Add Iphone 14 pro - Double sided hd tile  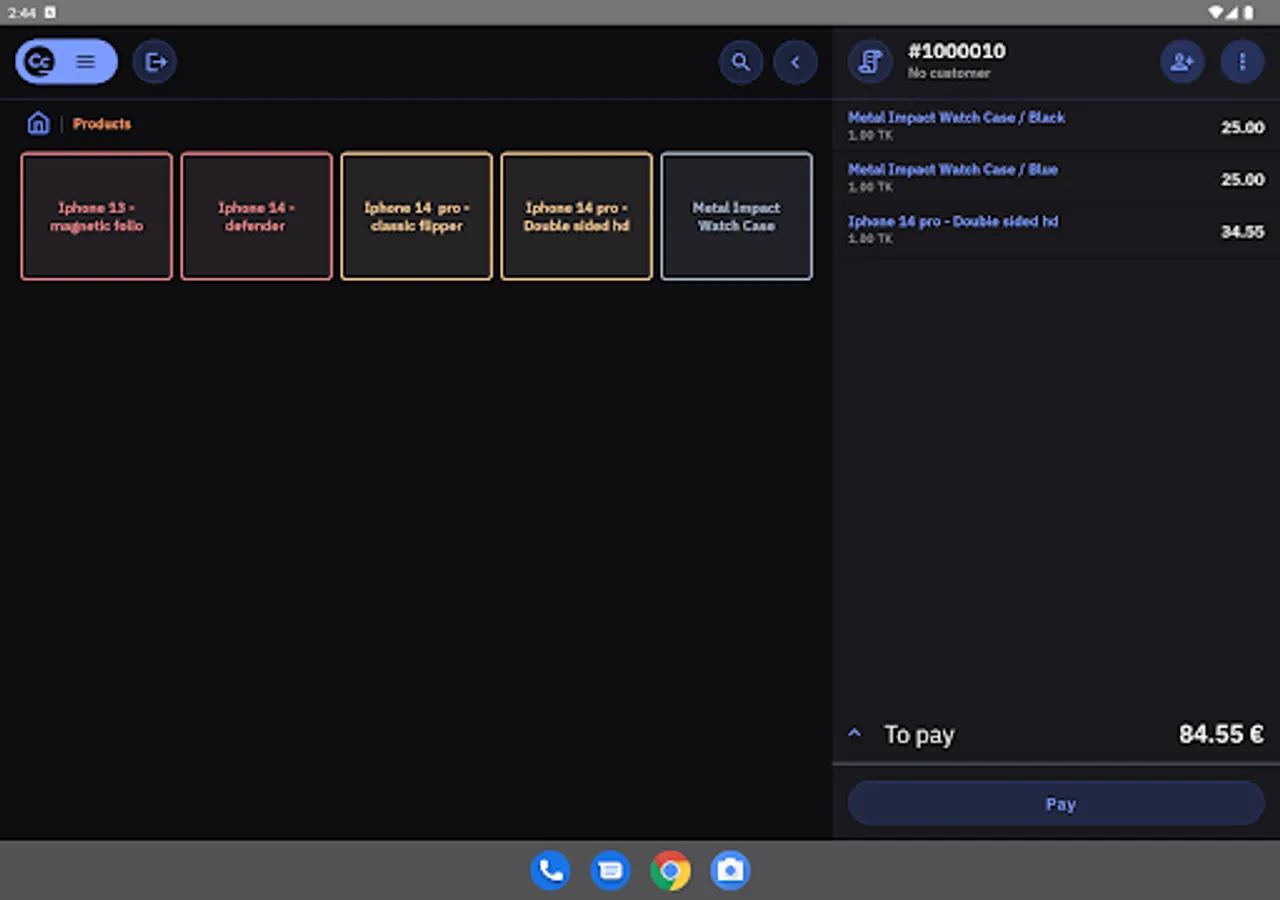click(577, 216)
